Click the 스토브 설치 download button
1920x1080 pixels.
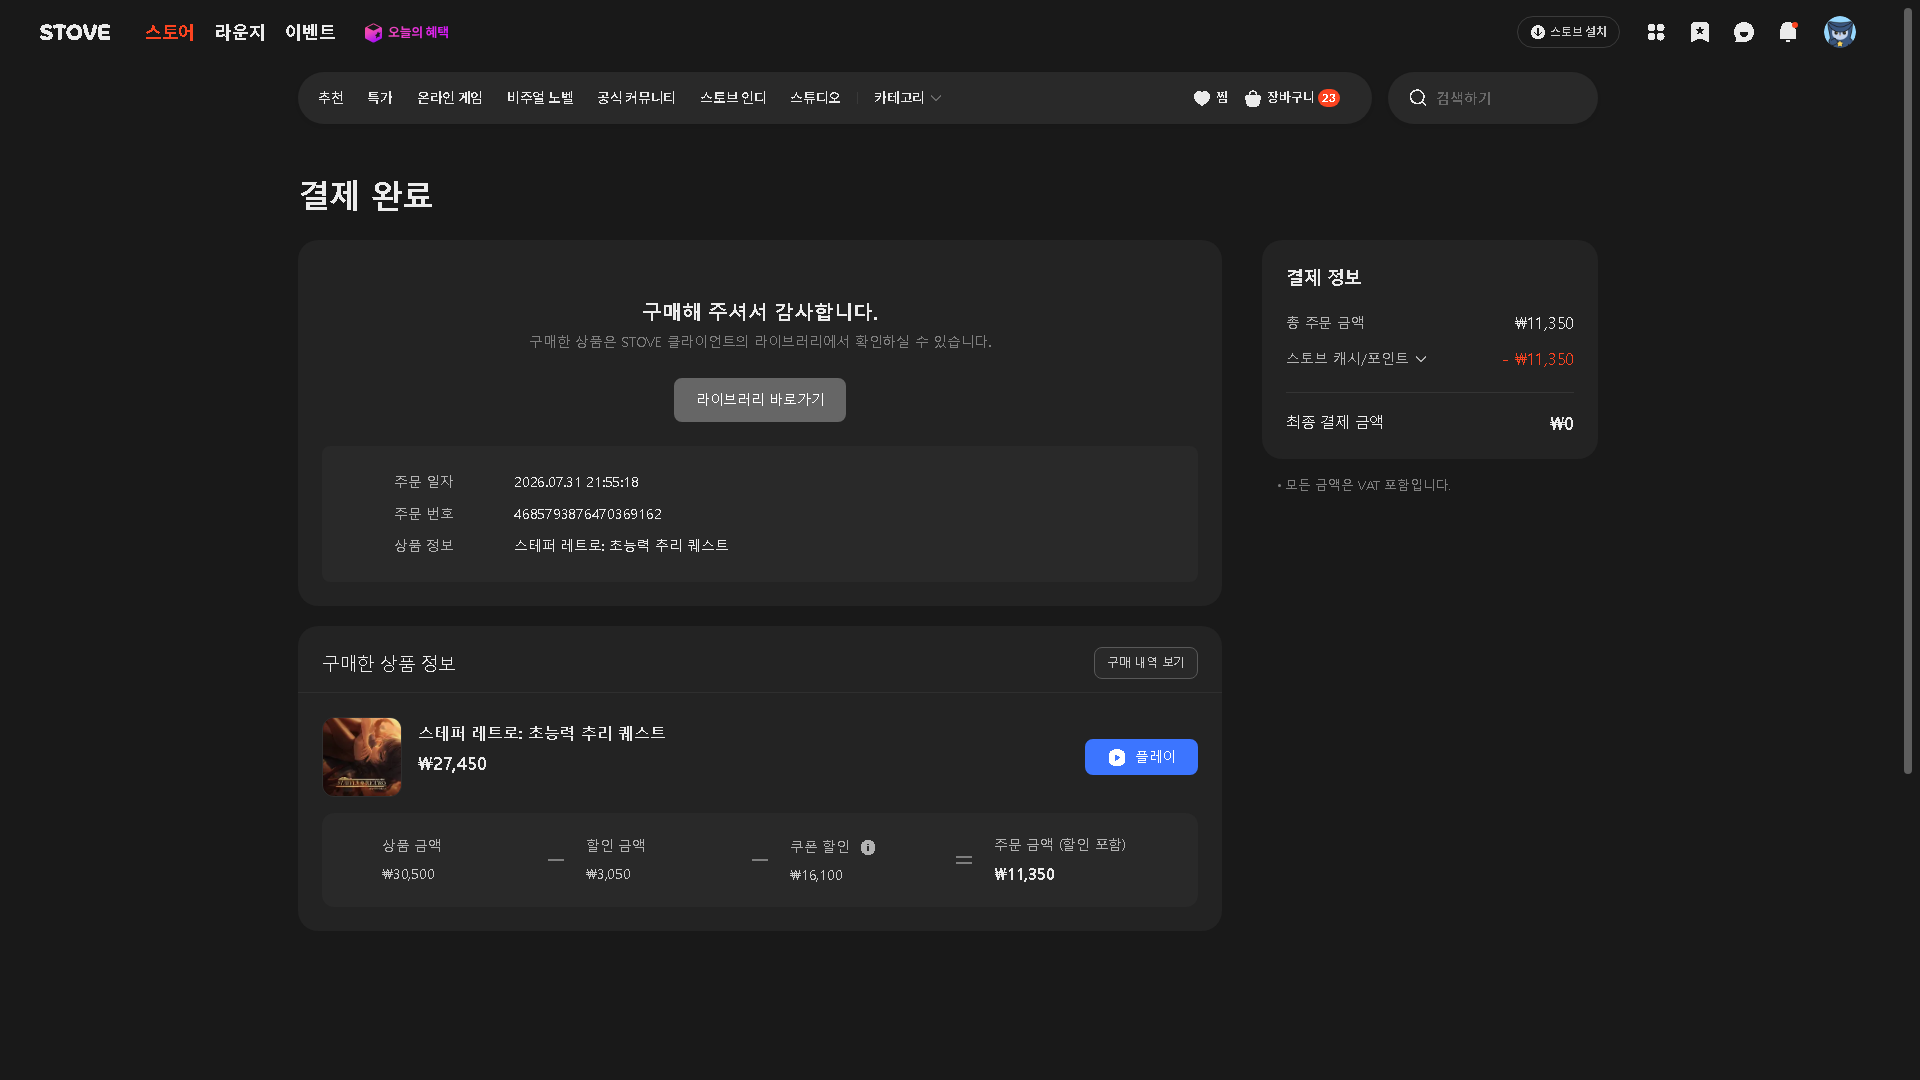tap(1568, 32)
